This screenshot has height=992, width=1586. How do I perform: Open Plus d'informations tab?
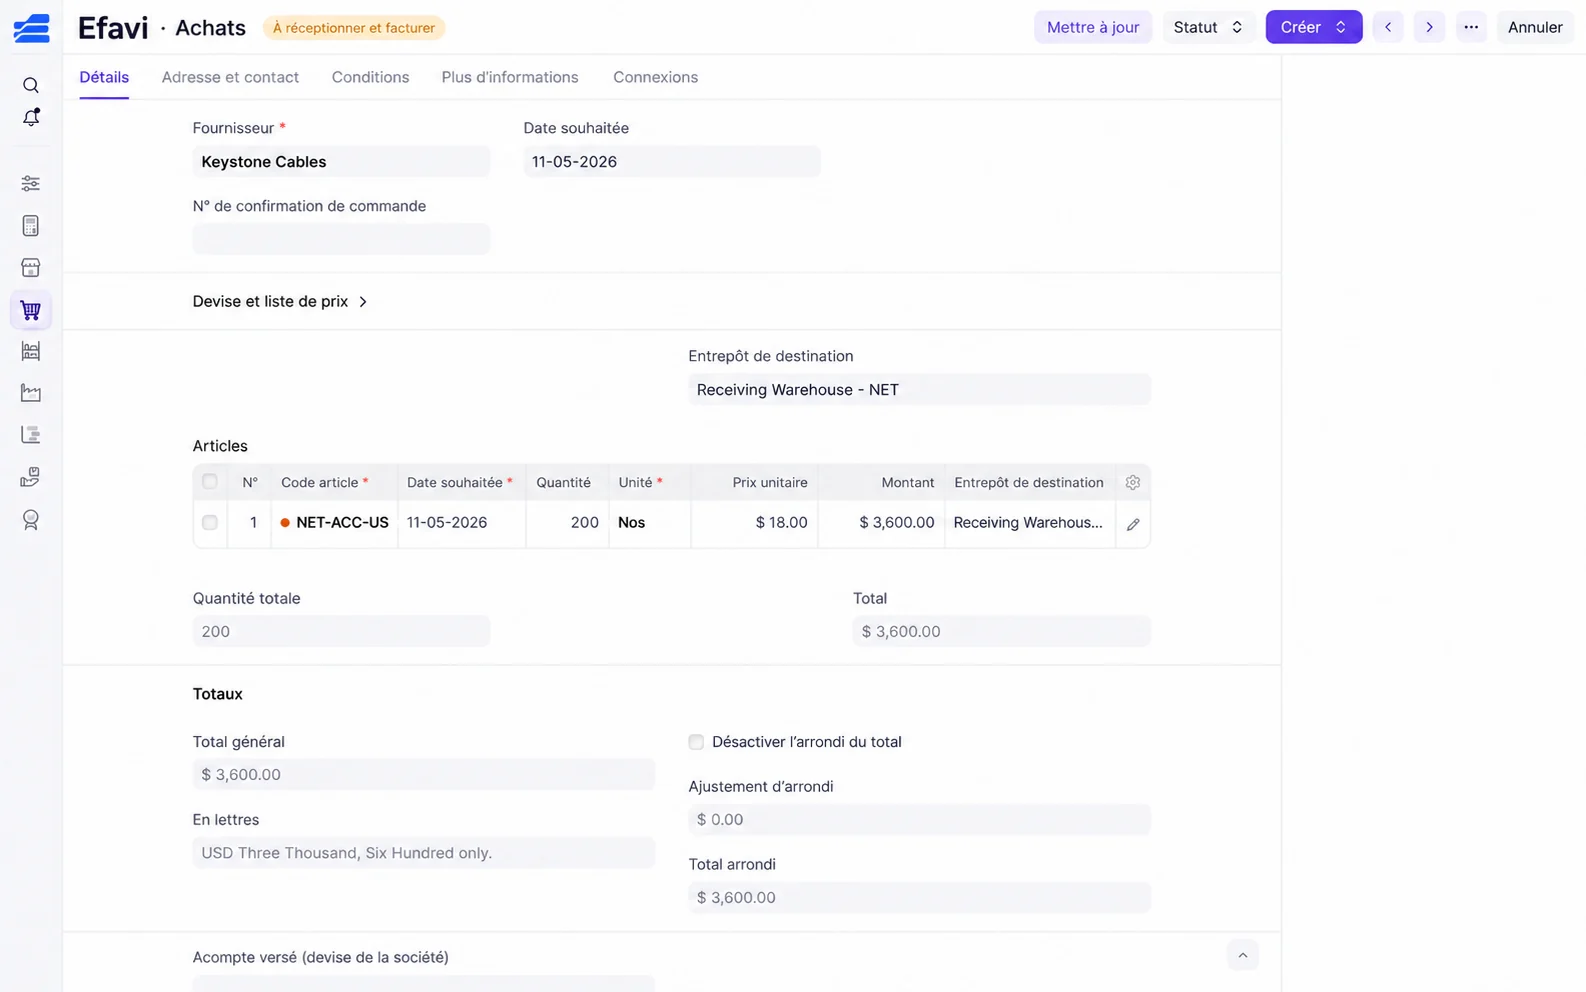click(510, 77)
